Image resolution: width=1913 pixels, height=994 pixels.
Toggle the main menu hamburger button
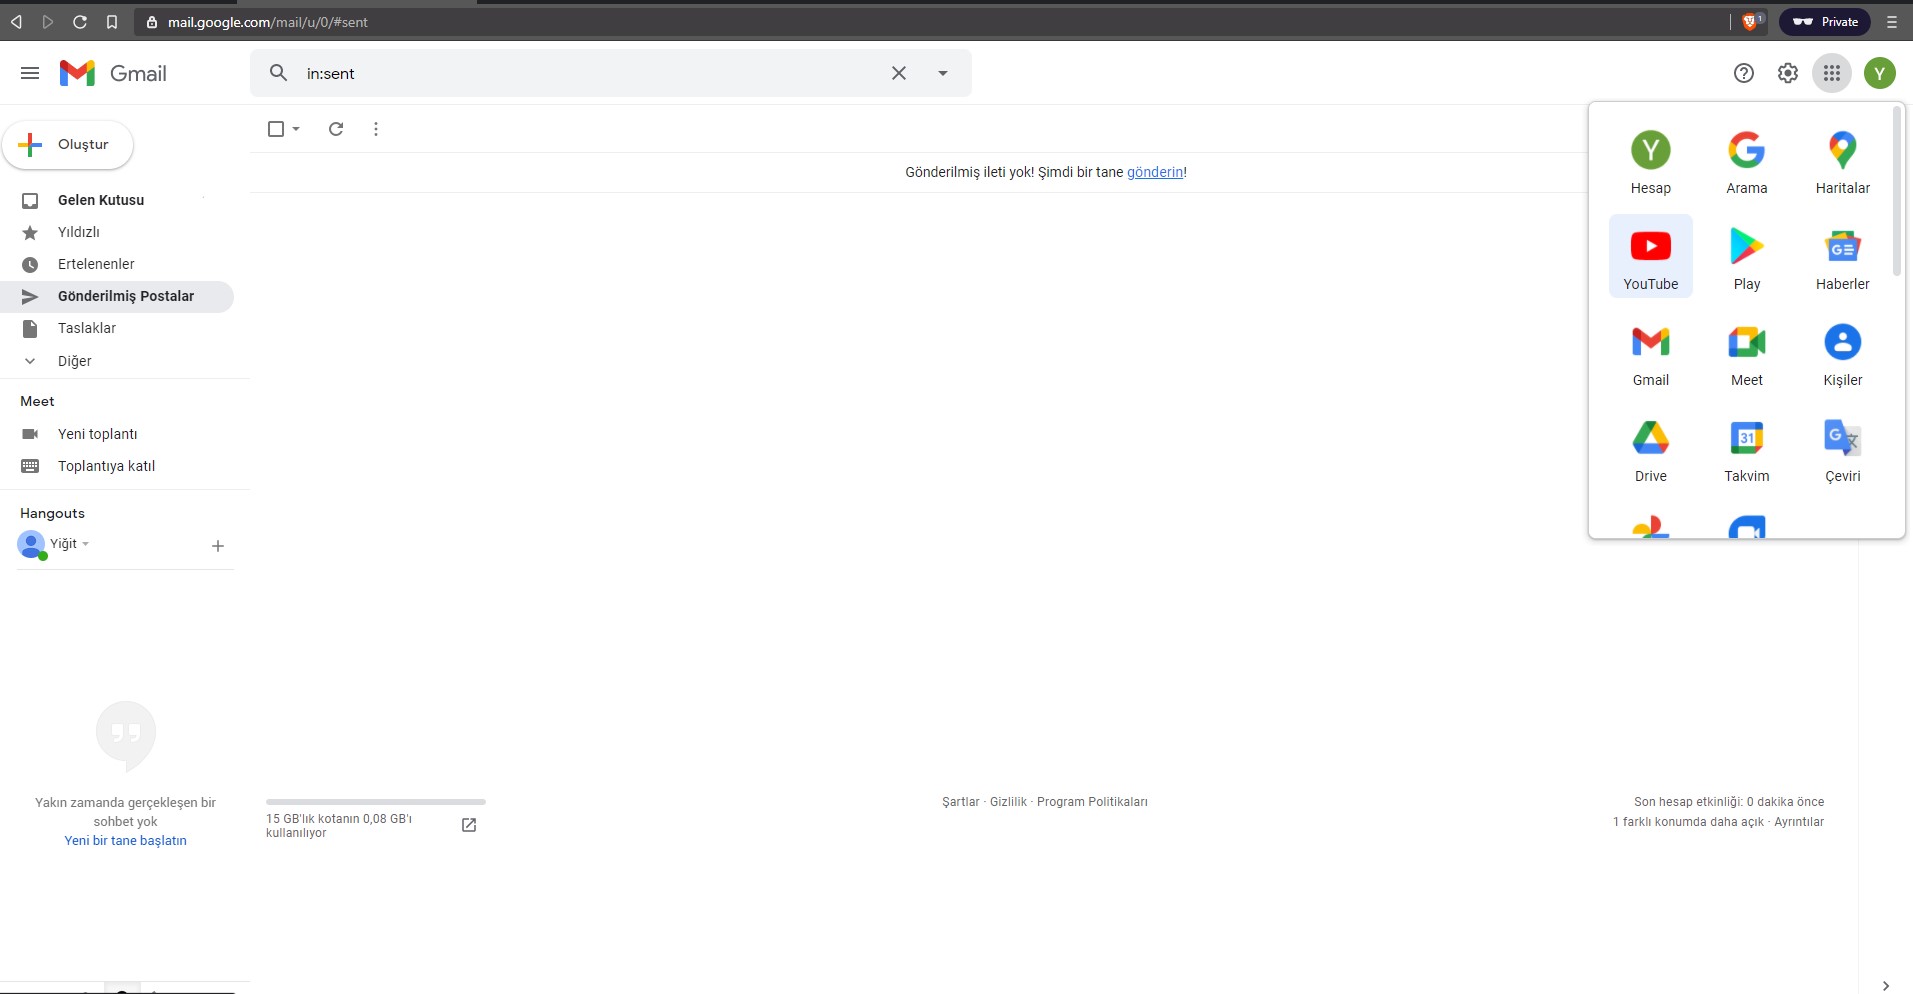pyautogui.click(x=30, y=73)
